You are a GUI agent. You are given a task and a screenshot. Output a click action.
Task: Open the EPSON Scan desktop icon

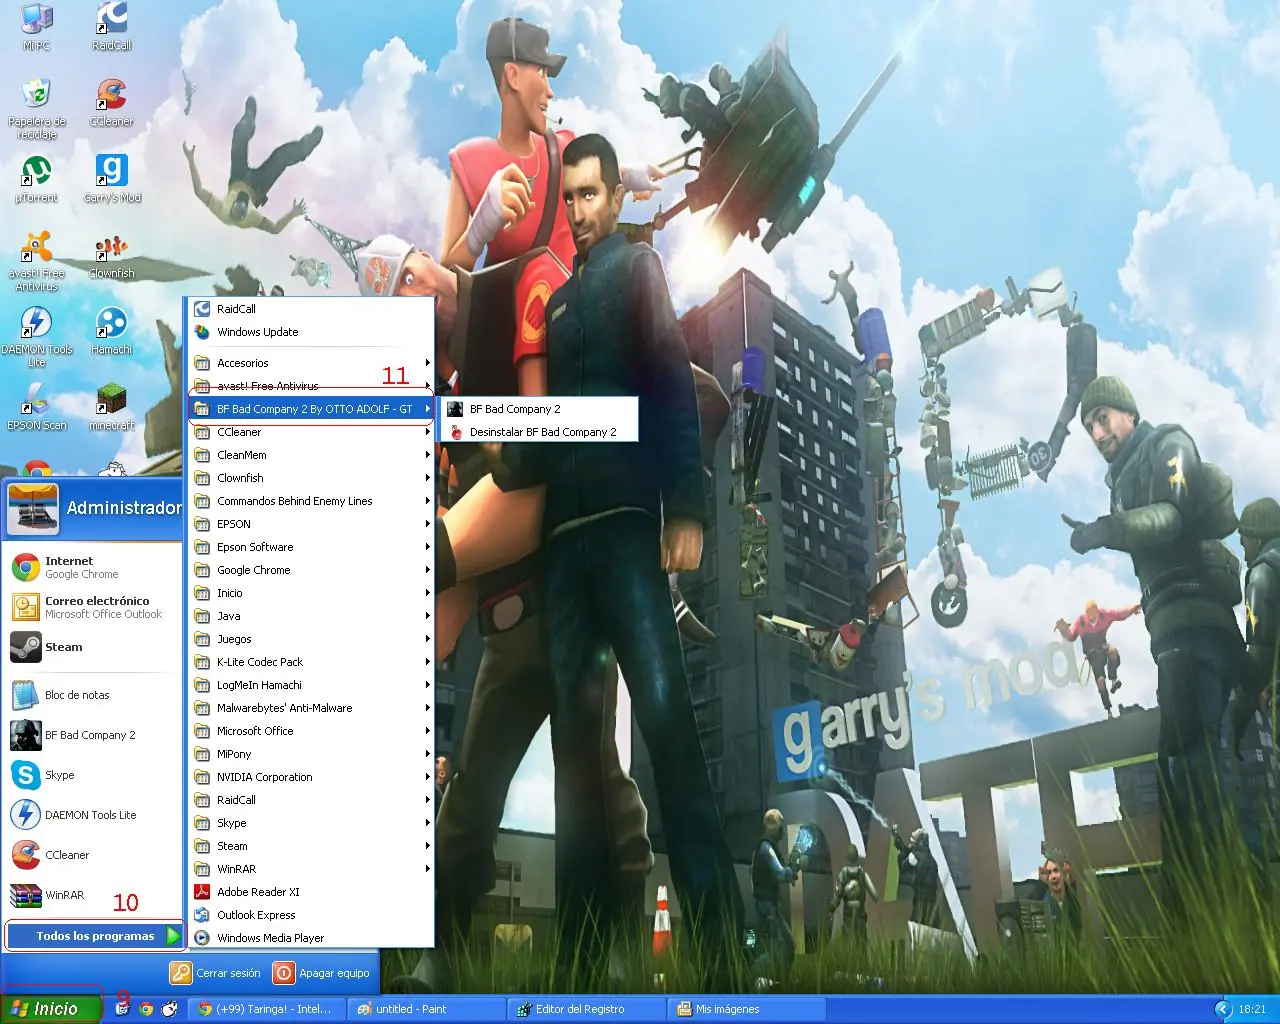pos(37,407)
